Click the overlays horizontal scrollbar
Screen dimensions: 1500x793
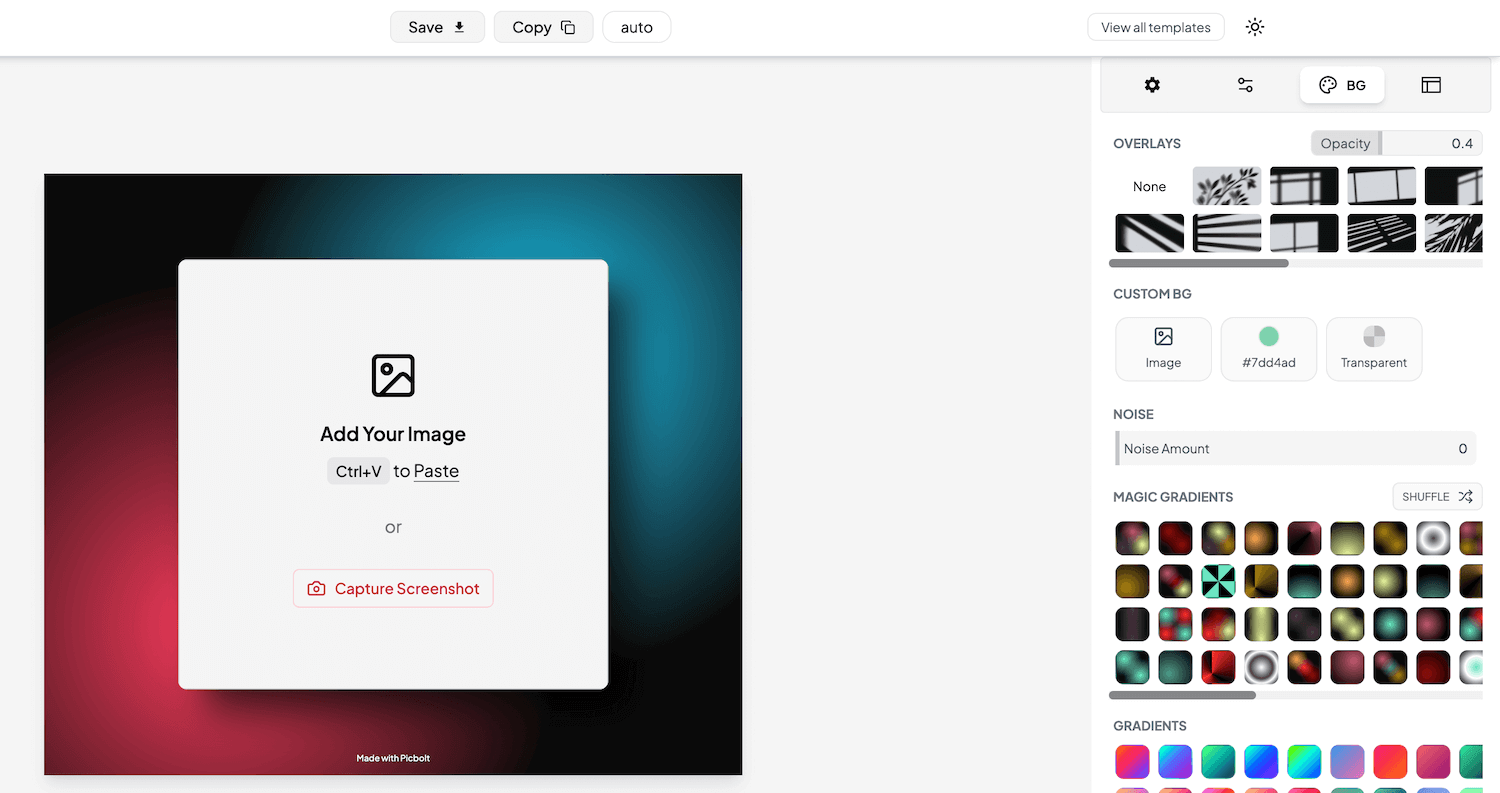click(x=1199, y=263)
